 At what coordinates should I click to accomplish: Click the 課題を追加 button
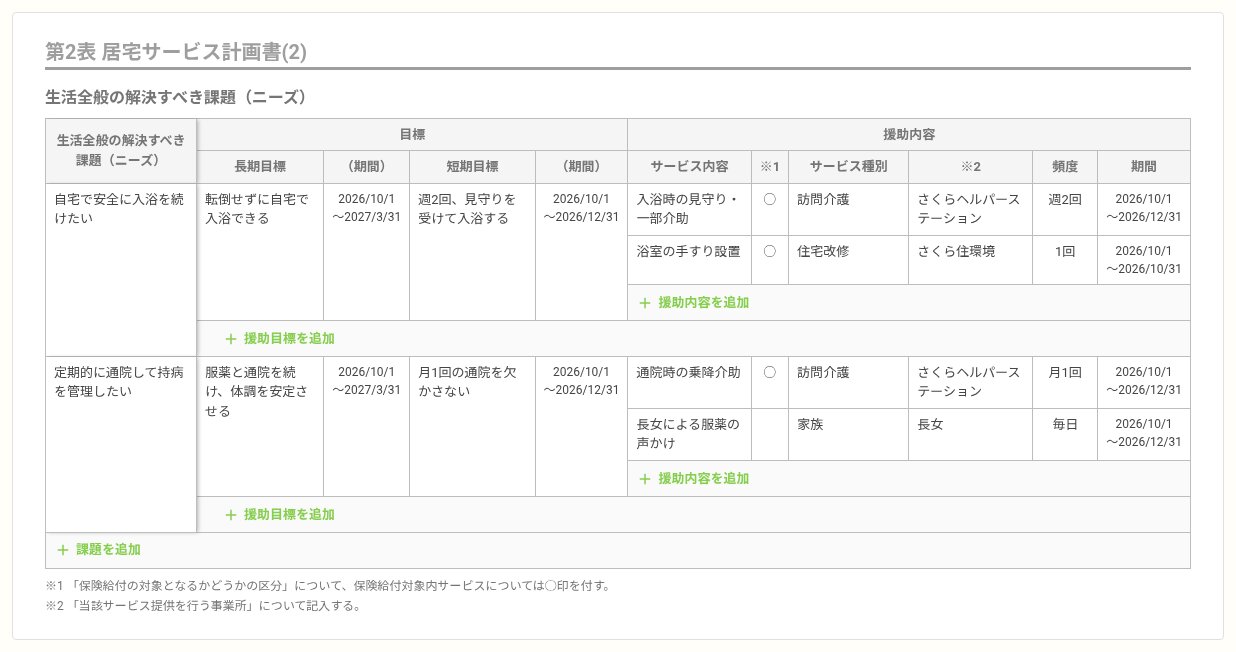[99, 550]
